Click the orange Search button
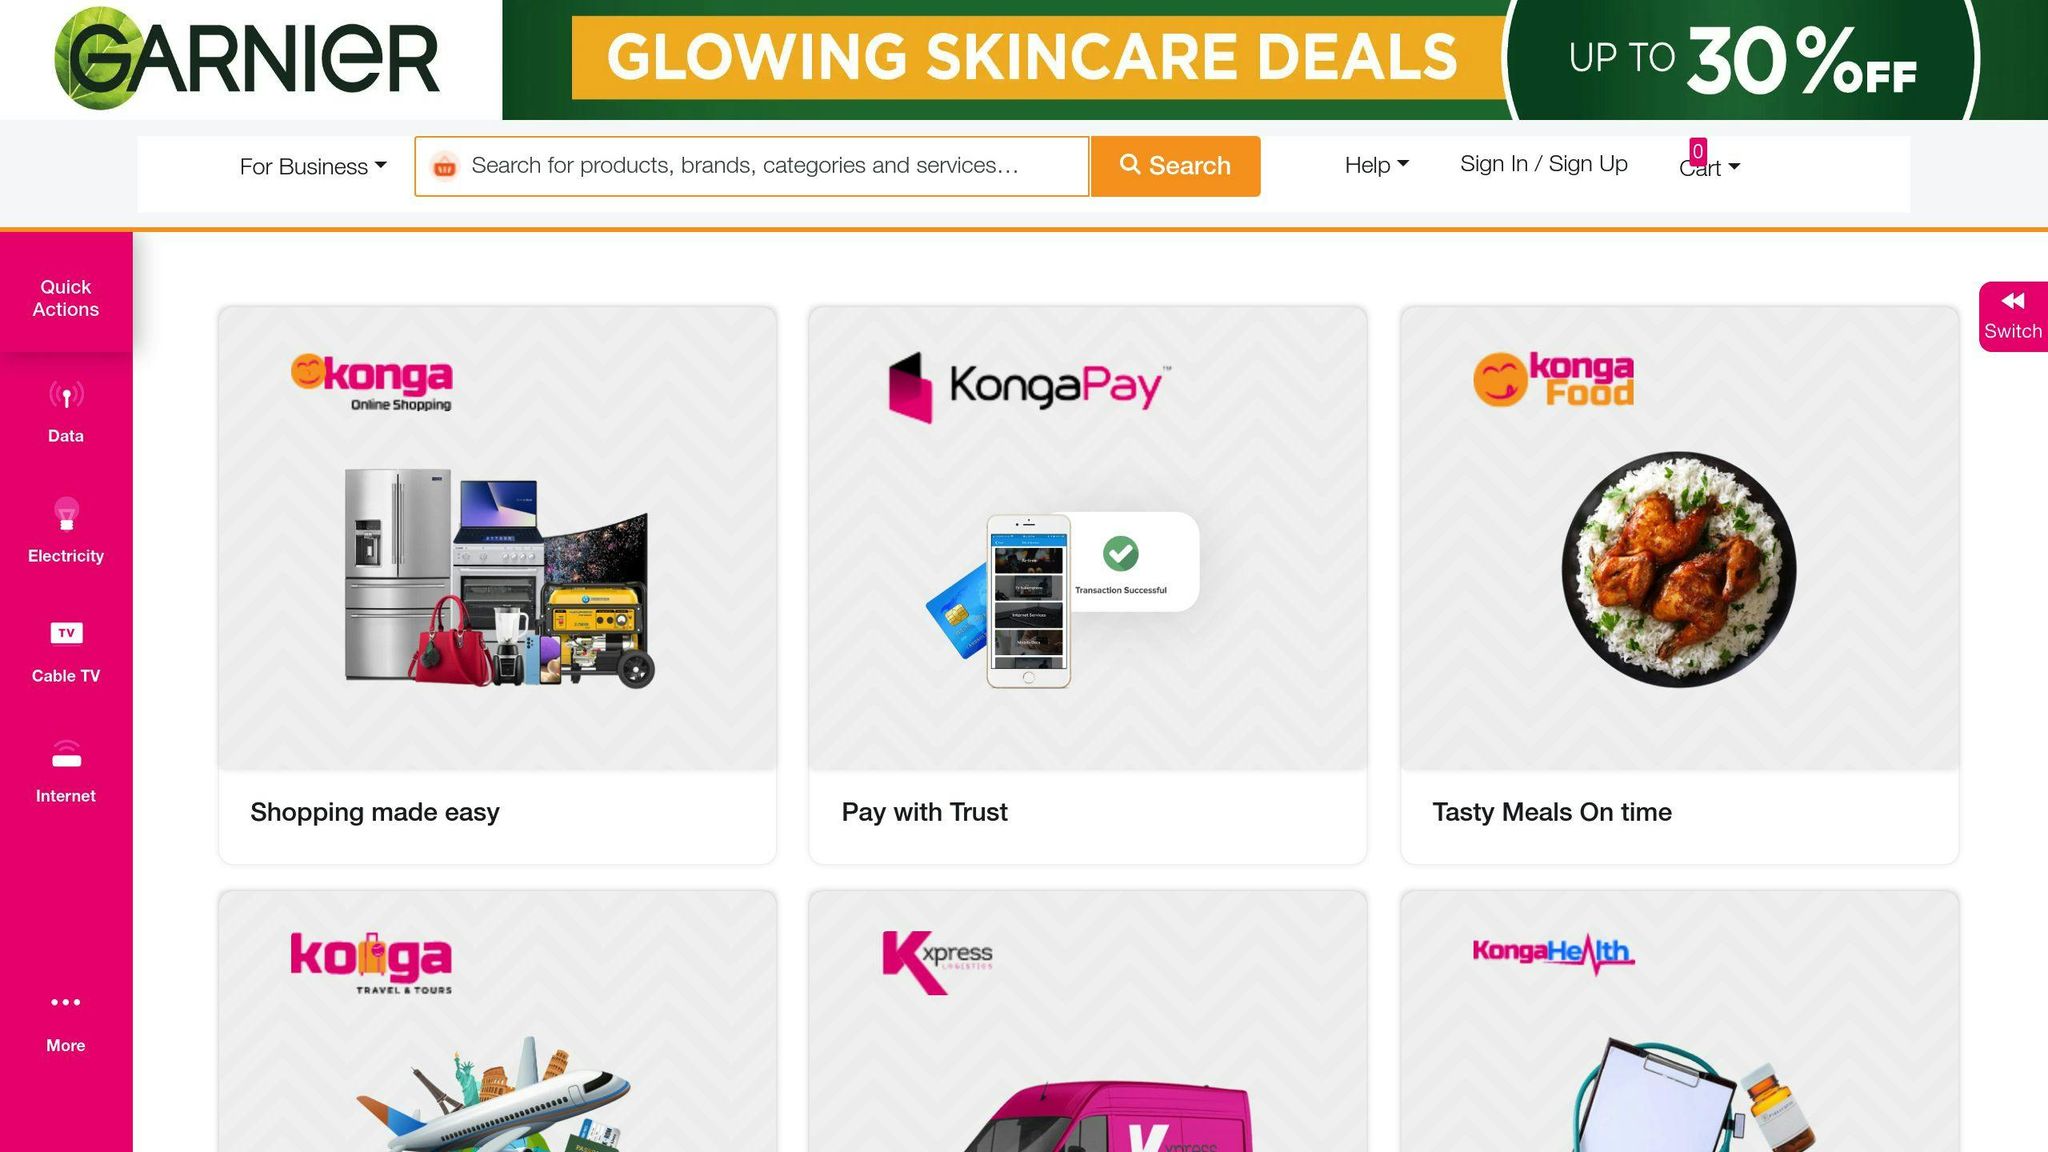 click(1175, 166)
